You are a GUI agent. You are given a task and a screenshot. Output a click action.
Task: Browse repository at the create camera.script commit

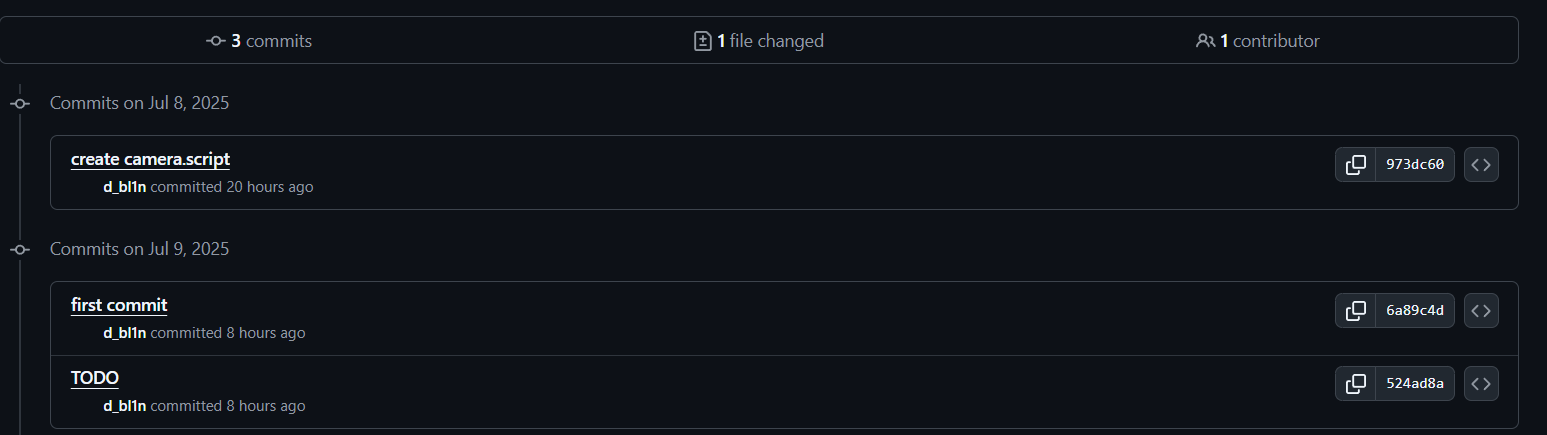click(1481, 165)
